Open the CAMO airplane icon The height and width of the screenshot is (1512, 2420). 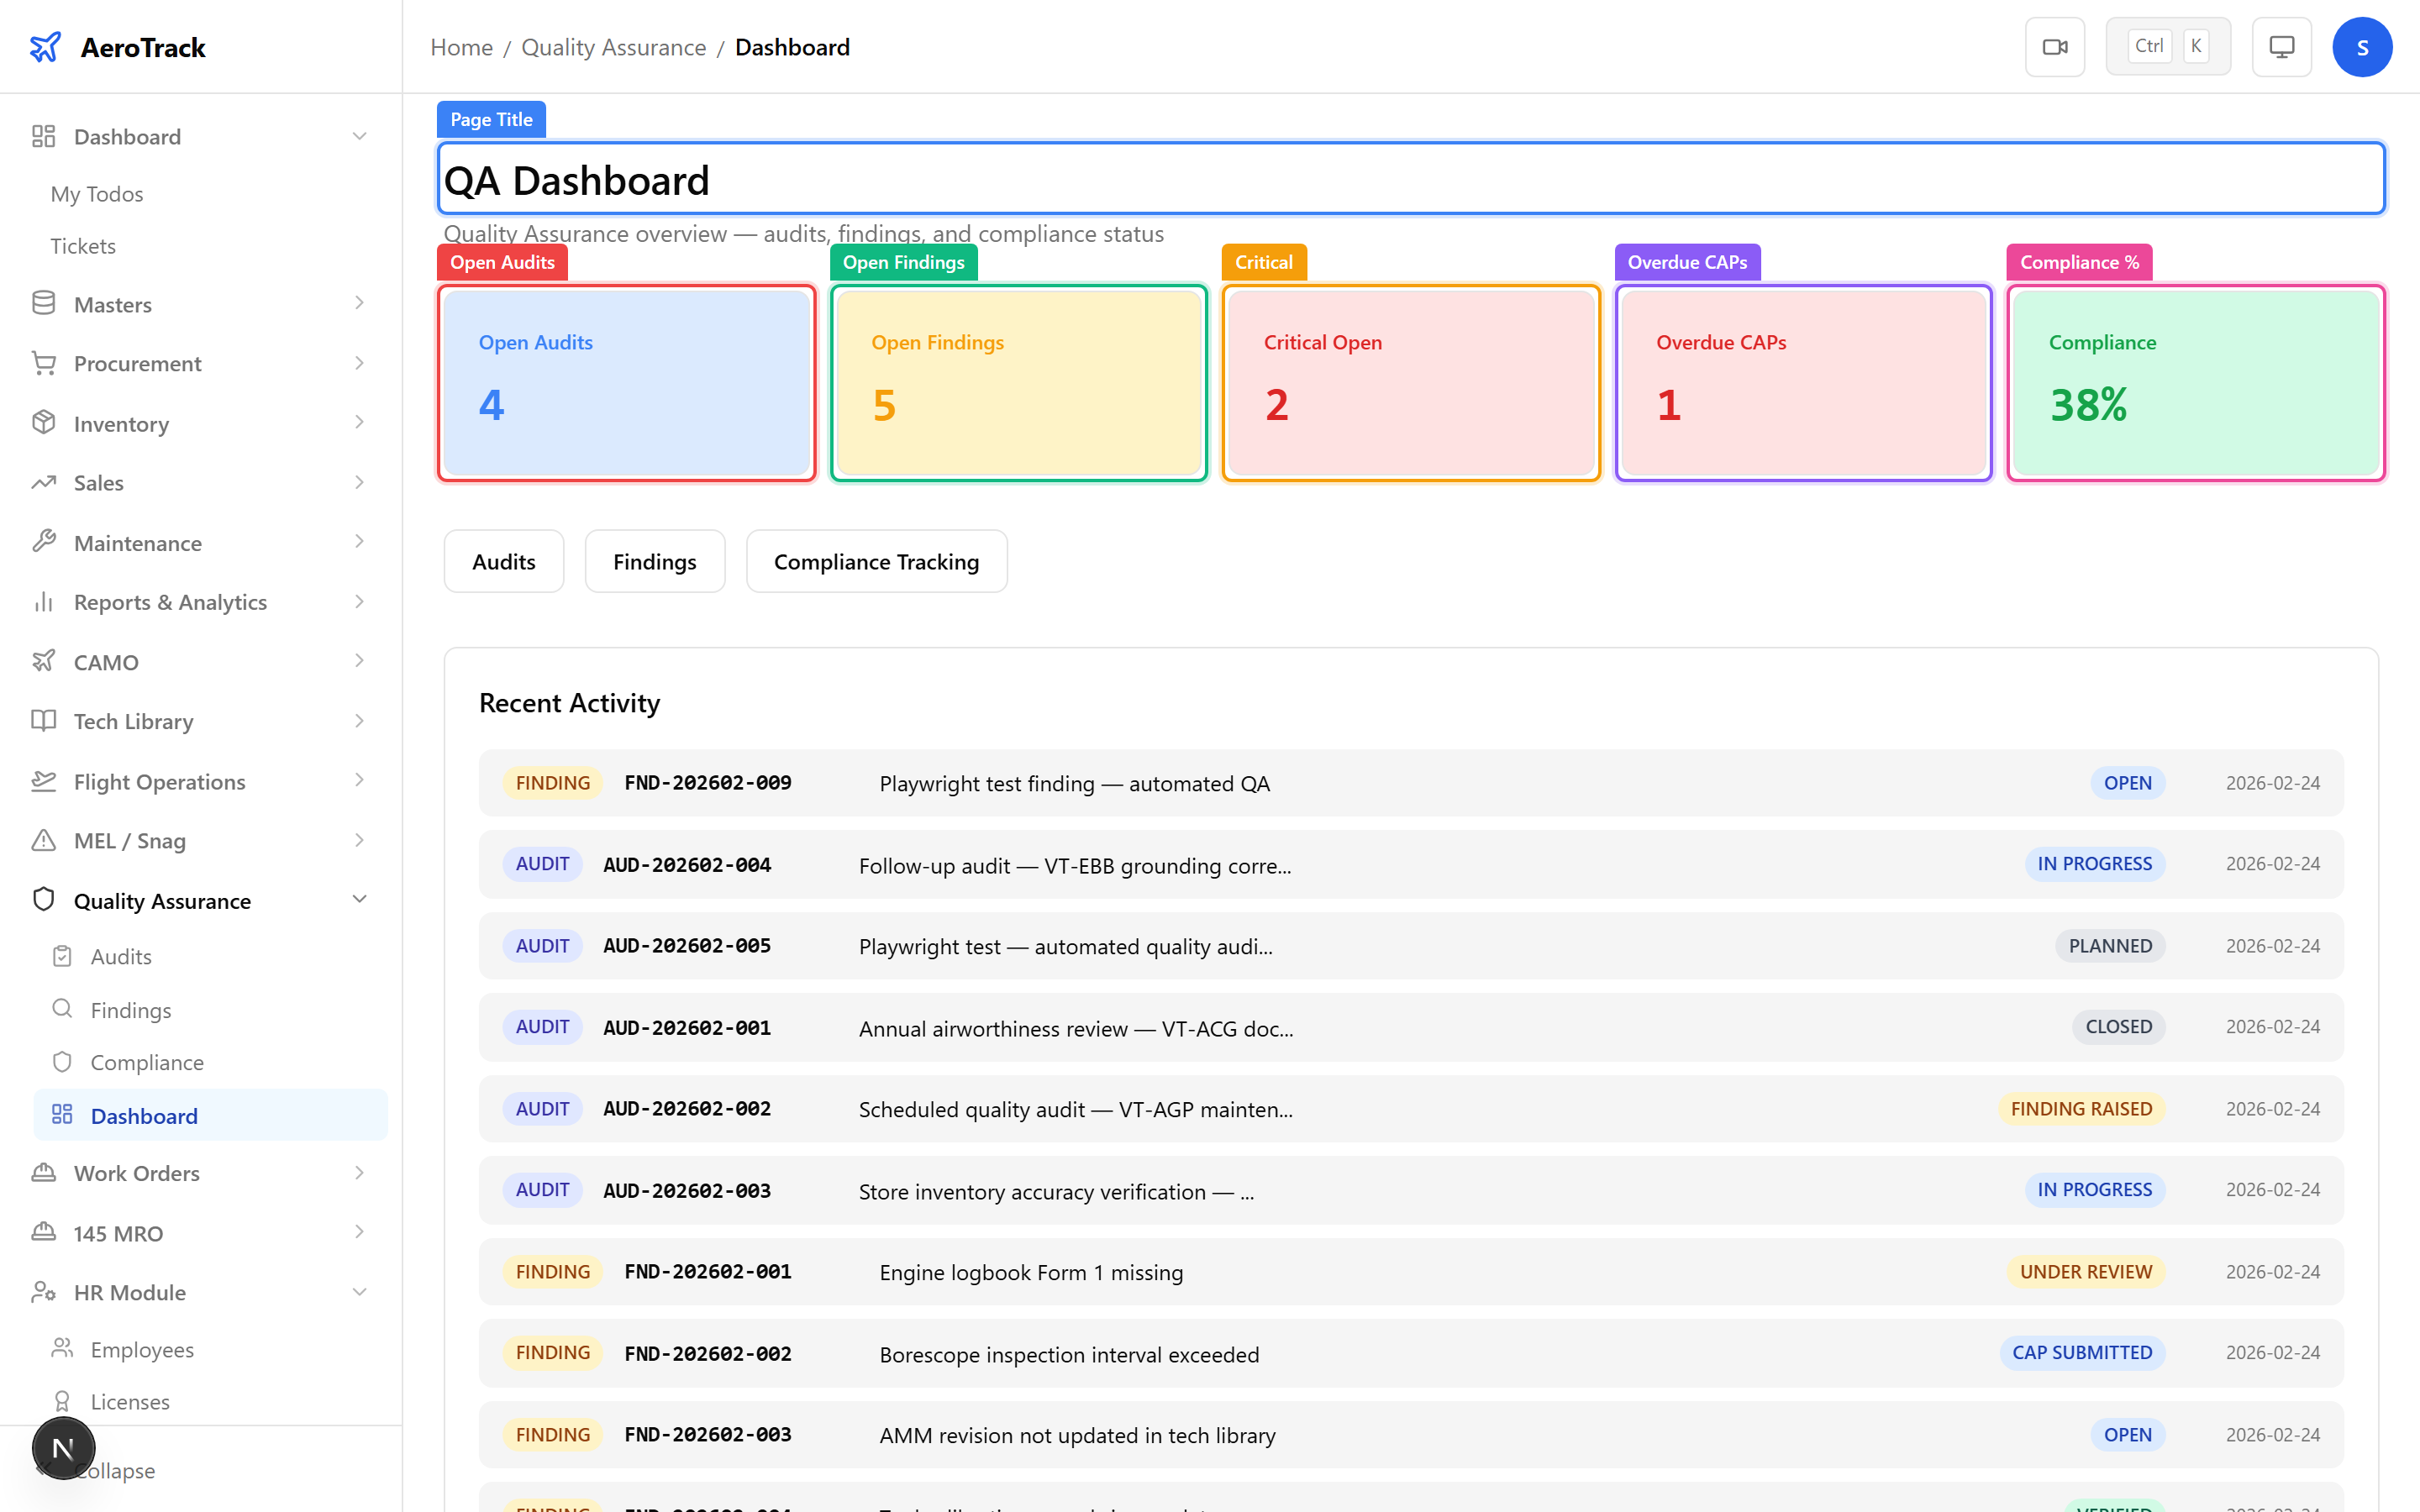point(43,661)
